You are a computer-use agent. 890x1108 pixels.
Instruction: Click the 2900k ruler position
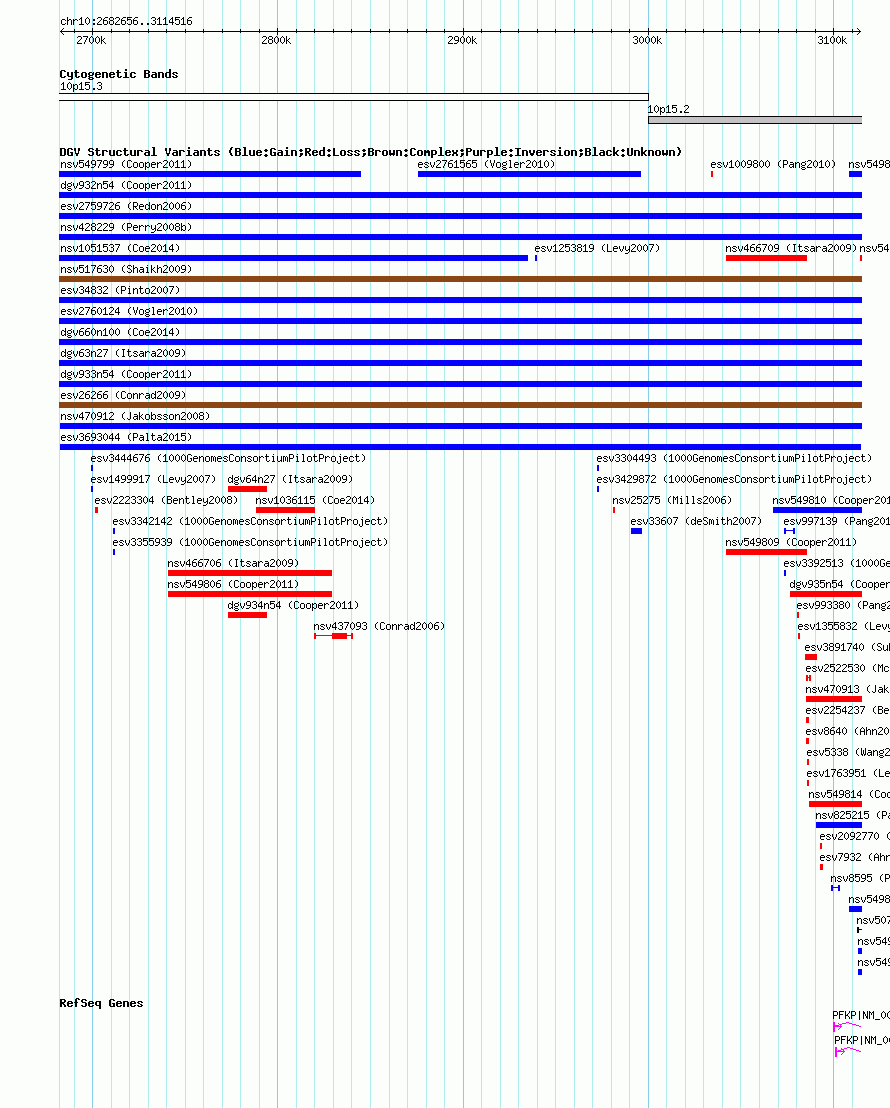(x=462, y=40)
